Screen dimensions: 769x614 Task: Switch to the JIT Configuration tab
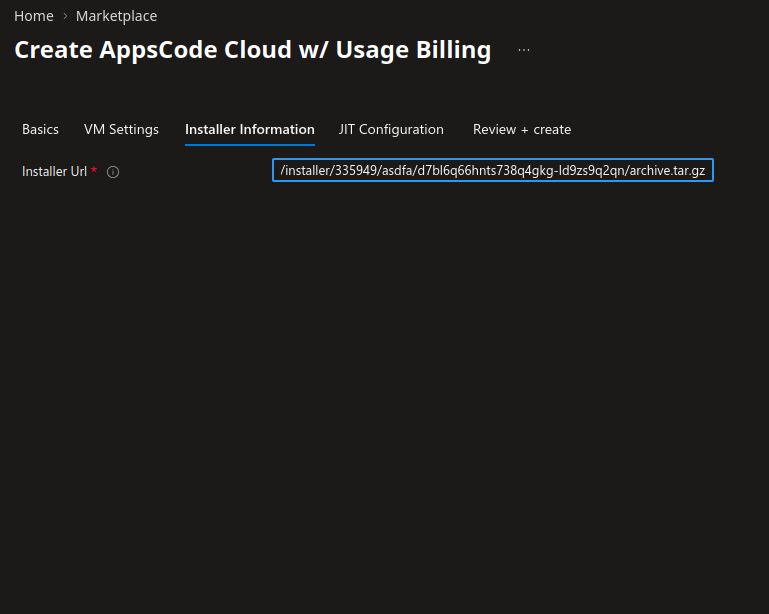point(391,129)
